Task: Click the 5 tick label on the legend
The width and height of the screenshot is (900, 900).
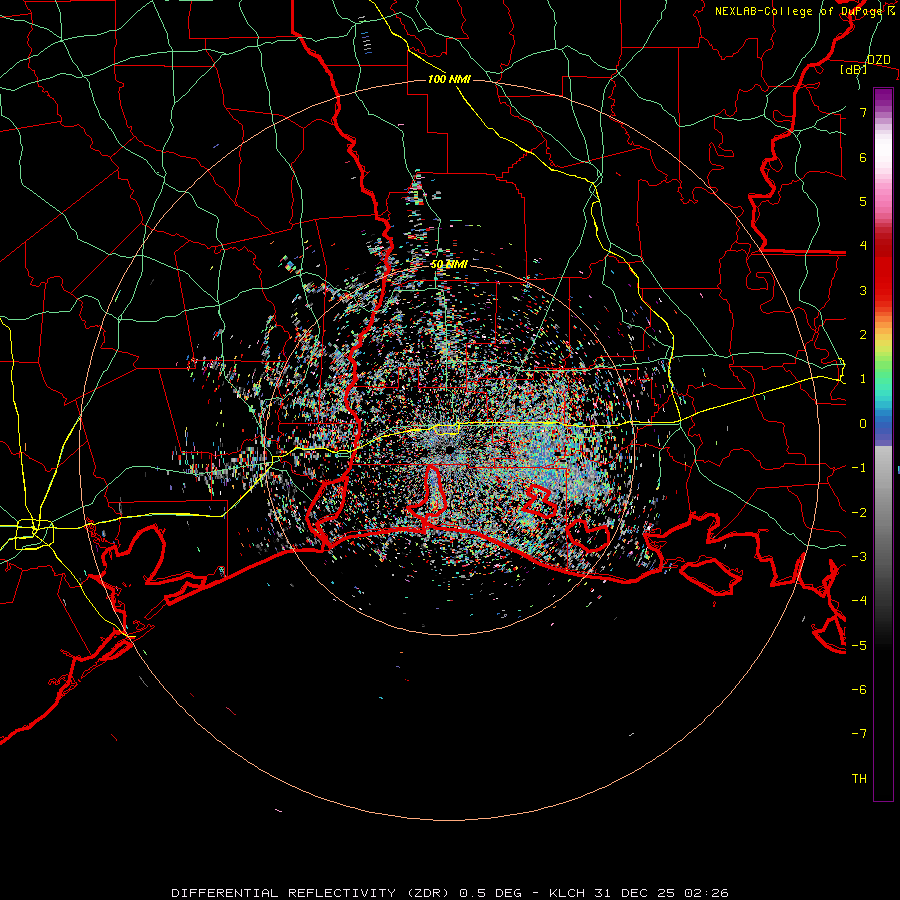Action: point(863,201)
